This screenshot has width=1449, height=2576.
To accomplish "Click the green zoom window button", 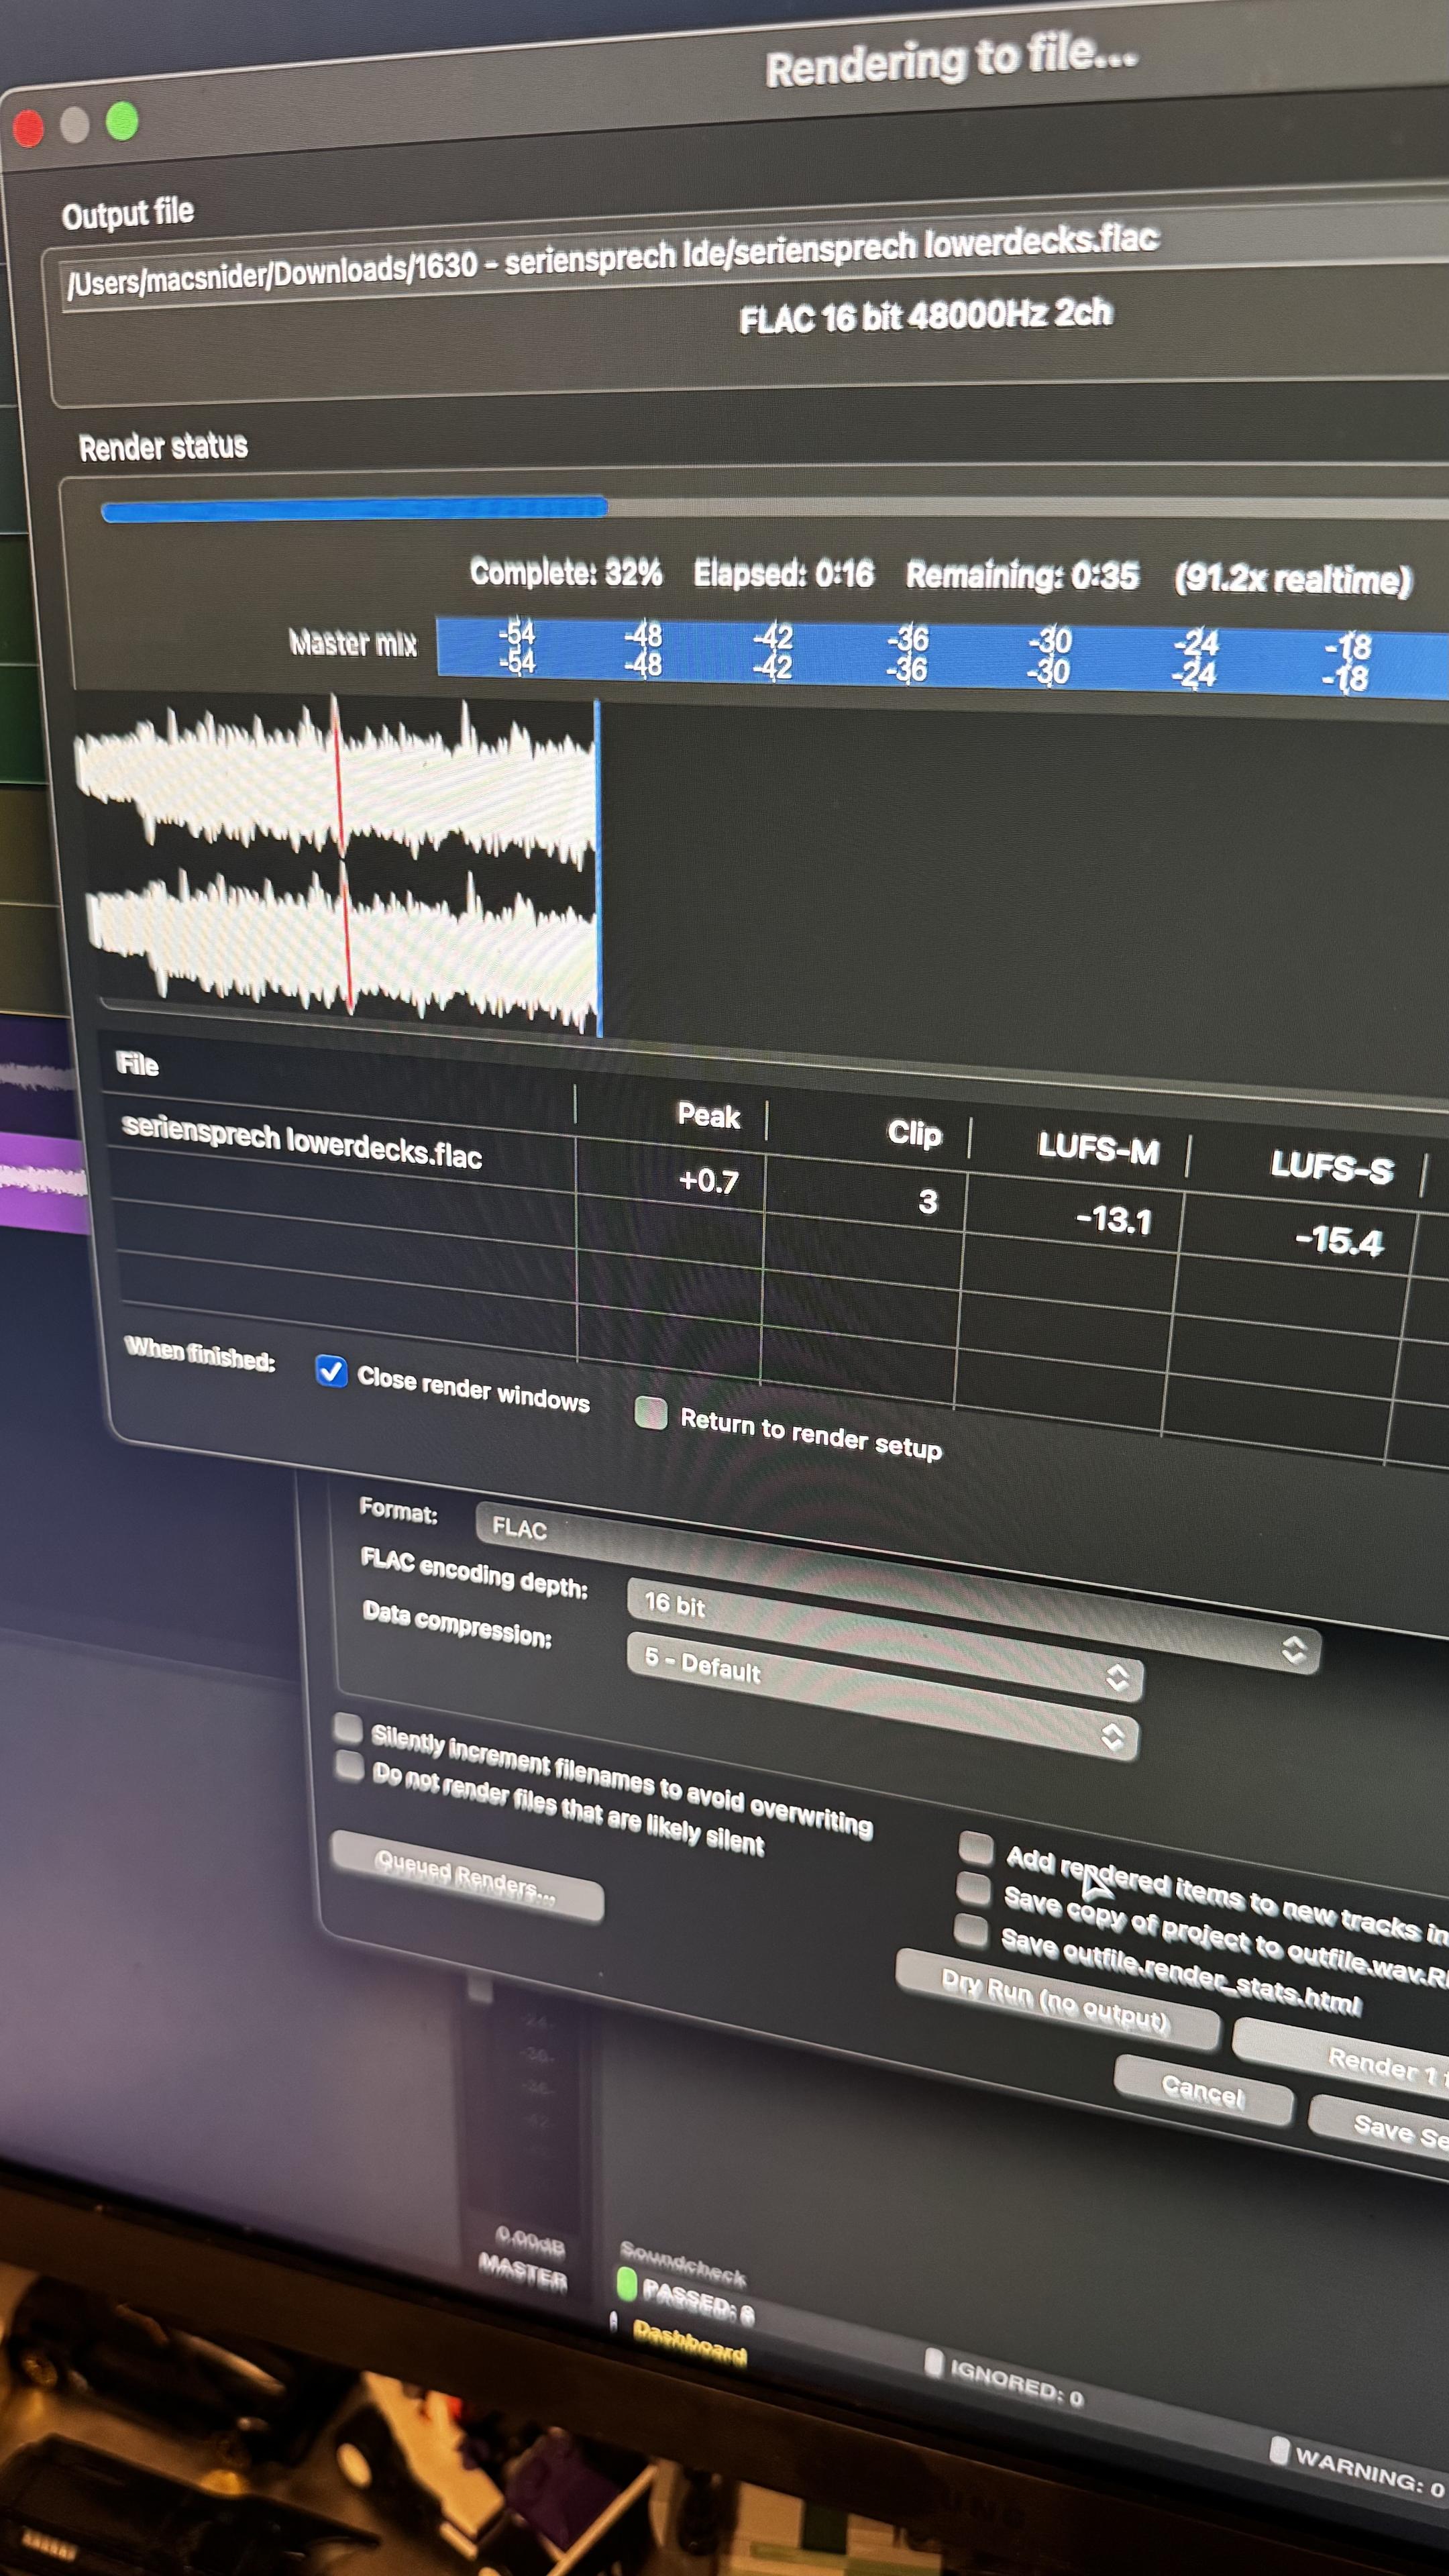I will tap(122, 121).
